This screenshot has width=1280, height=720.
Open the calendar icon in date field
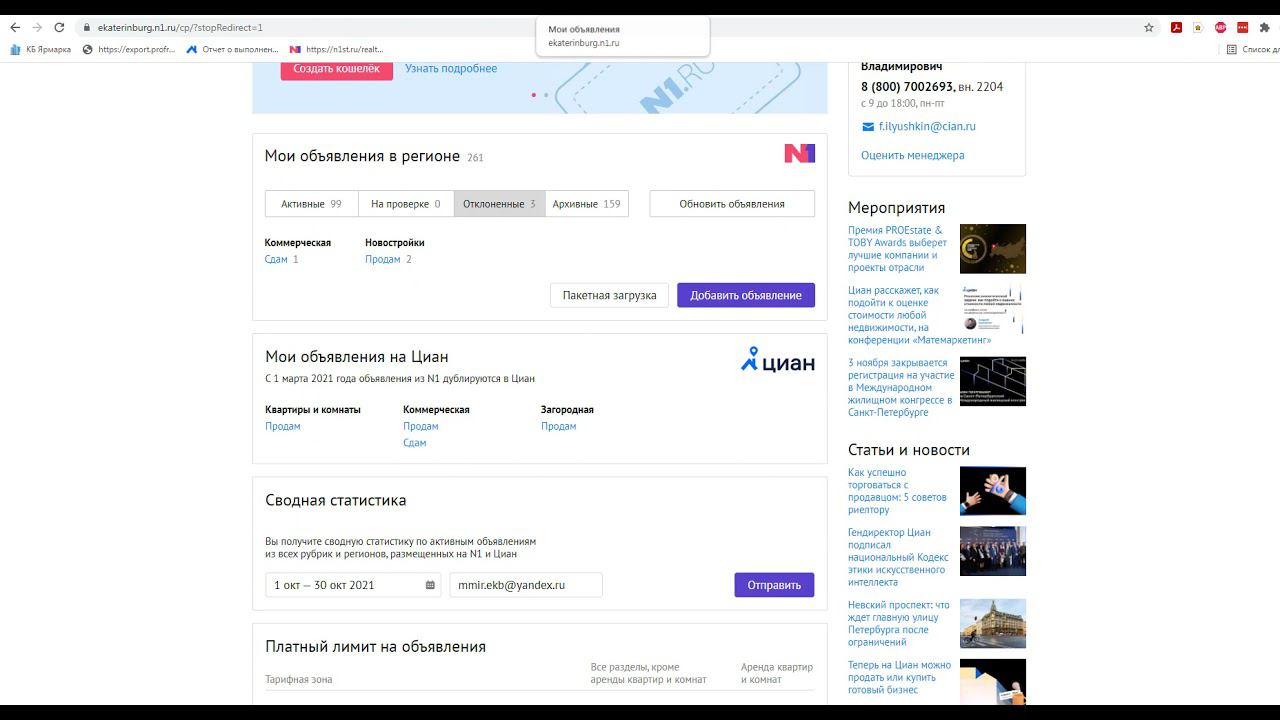pos(430,585)
